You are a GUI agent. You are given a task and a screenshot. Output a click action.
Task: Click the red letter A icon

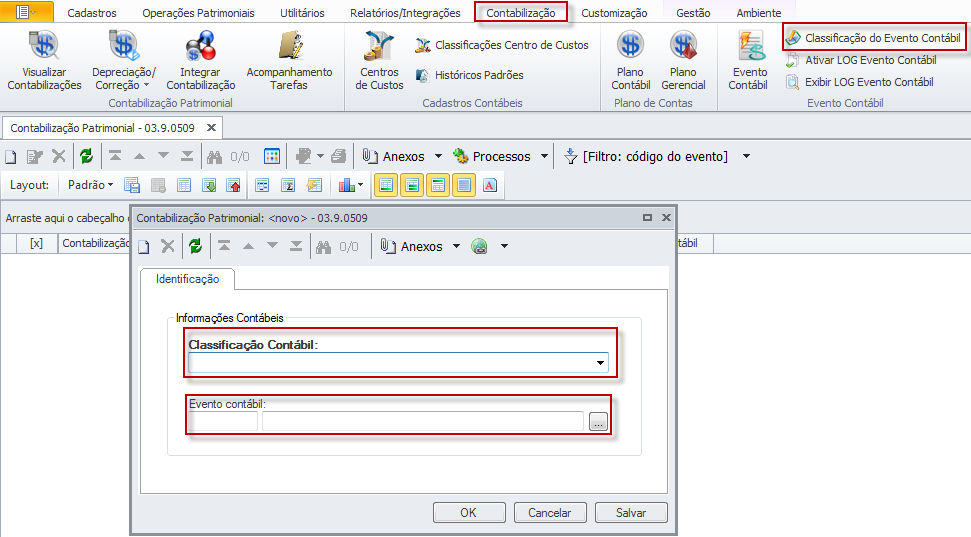tap(490, 185)
